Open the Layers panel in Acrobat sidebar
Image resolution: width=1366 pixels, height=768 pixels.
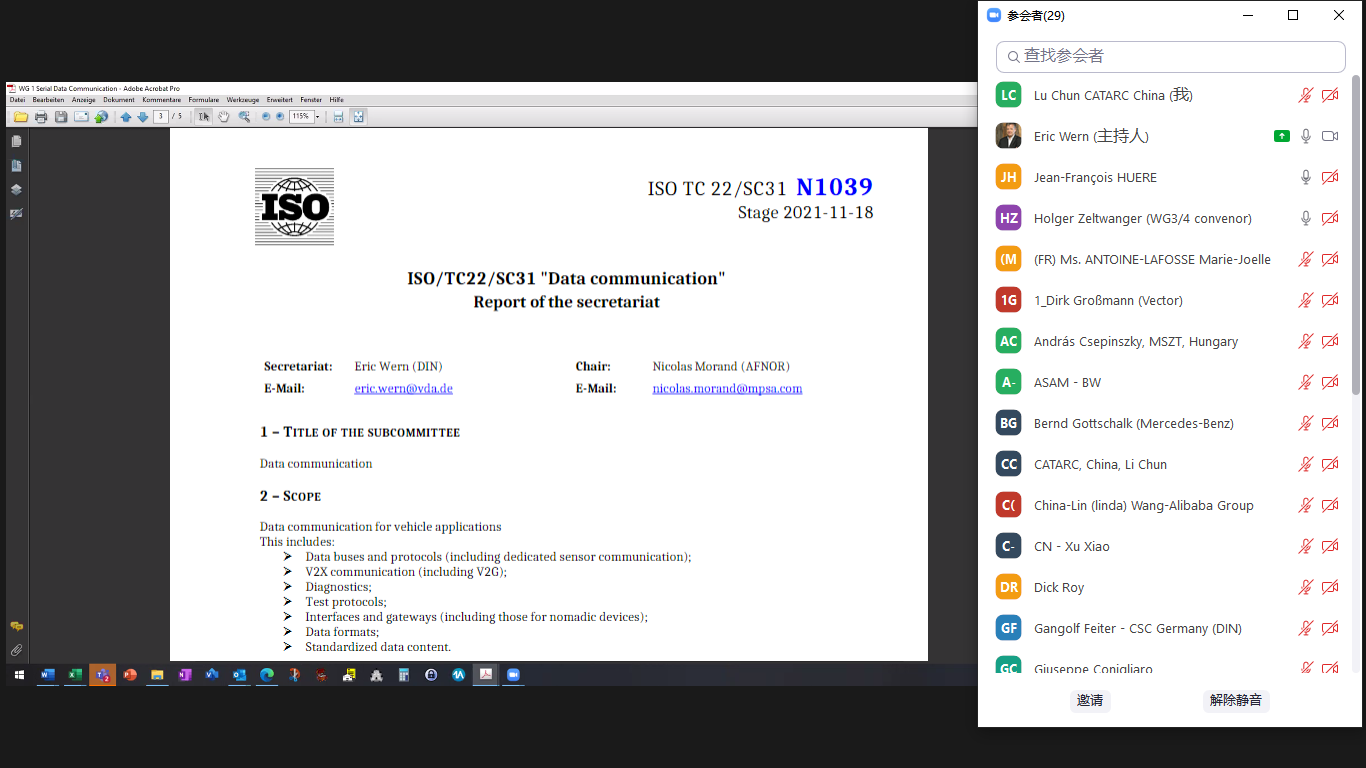click(x=16, y=189)
